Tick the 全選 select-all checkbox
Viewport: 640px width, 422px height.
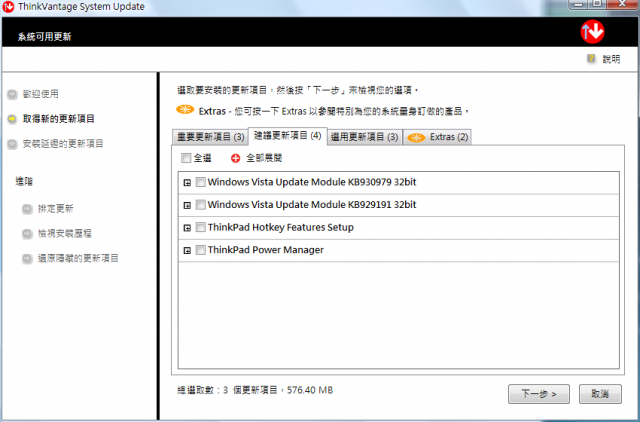[x=186, y=158]
